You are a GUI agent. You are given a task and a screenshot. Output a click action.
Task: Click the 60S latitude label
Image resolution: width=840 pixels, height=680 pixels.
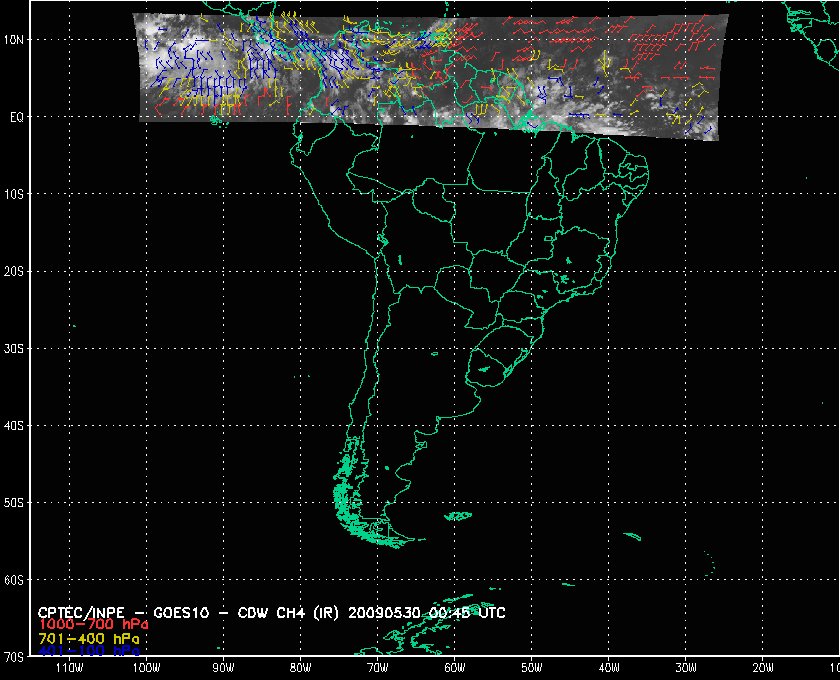point(14,580)
